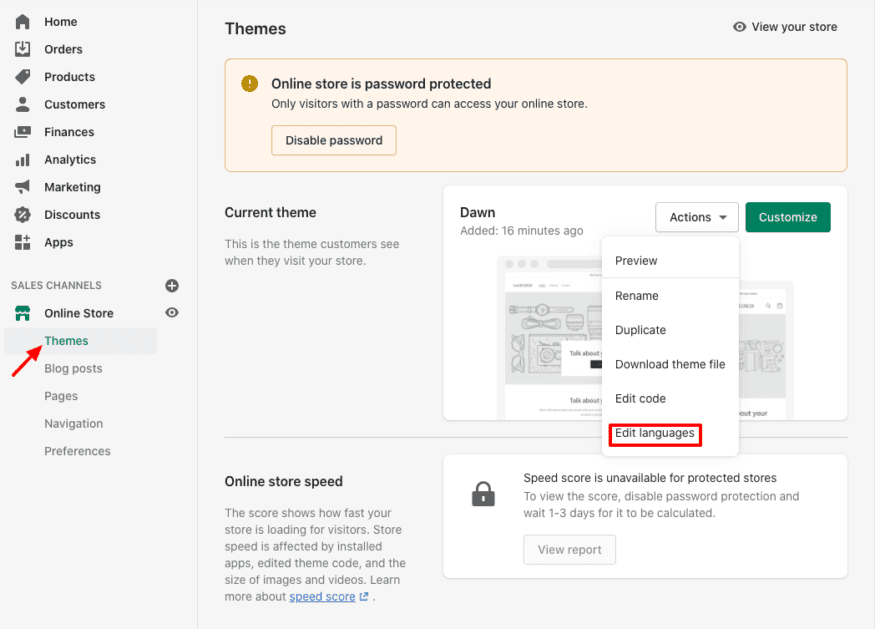Image resolution: width=875 pixels, height=629 pixels.
Task: Click the View your store link
Action: click(x=794, y=27)
